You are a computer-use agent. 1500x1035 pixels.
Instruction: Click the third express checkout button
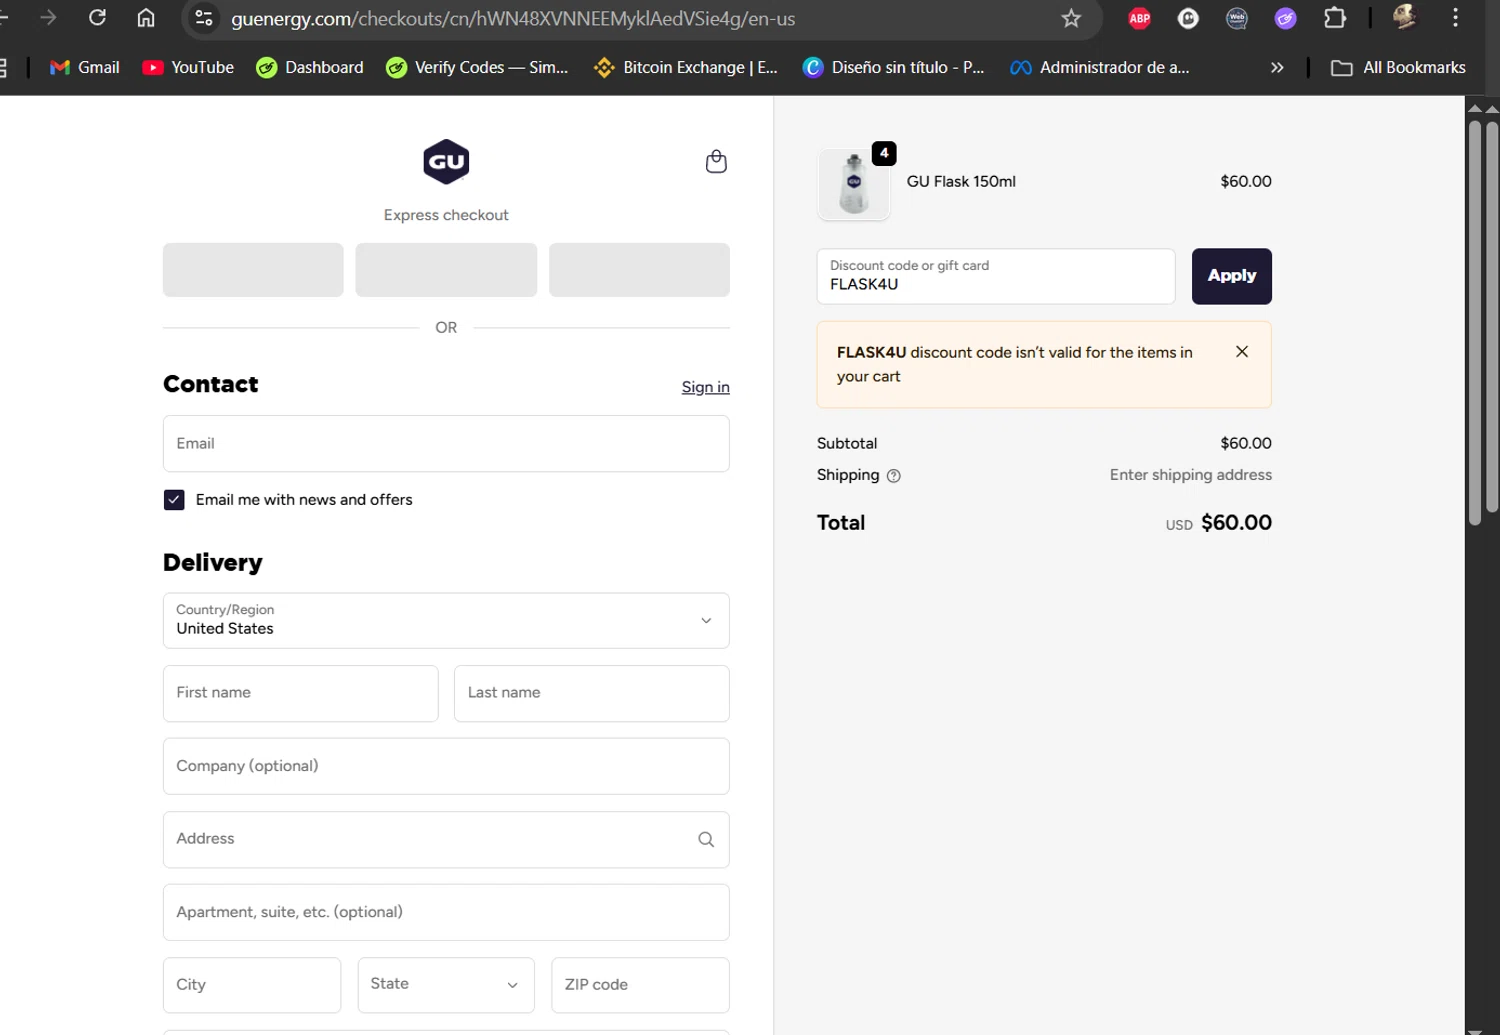tap(639, 270)
